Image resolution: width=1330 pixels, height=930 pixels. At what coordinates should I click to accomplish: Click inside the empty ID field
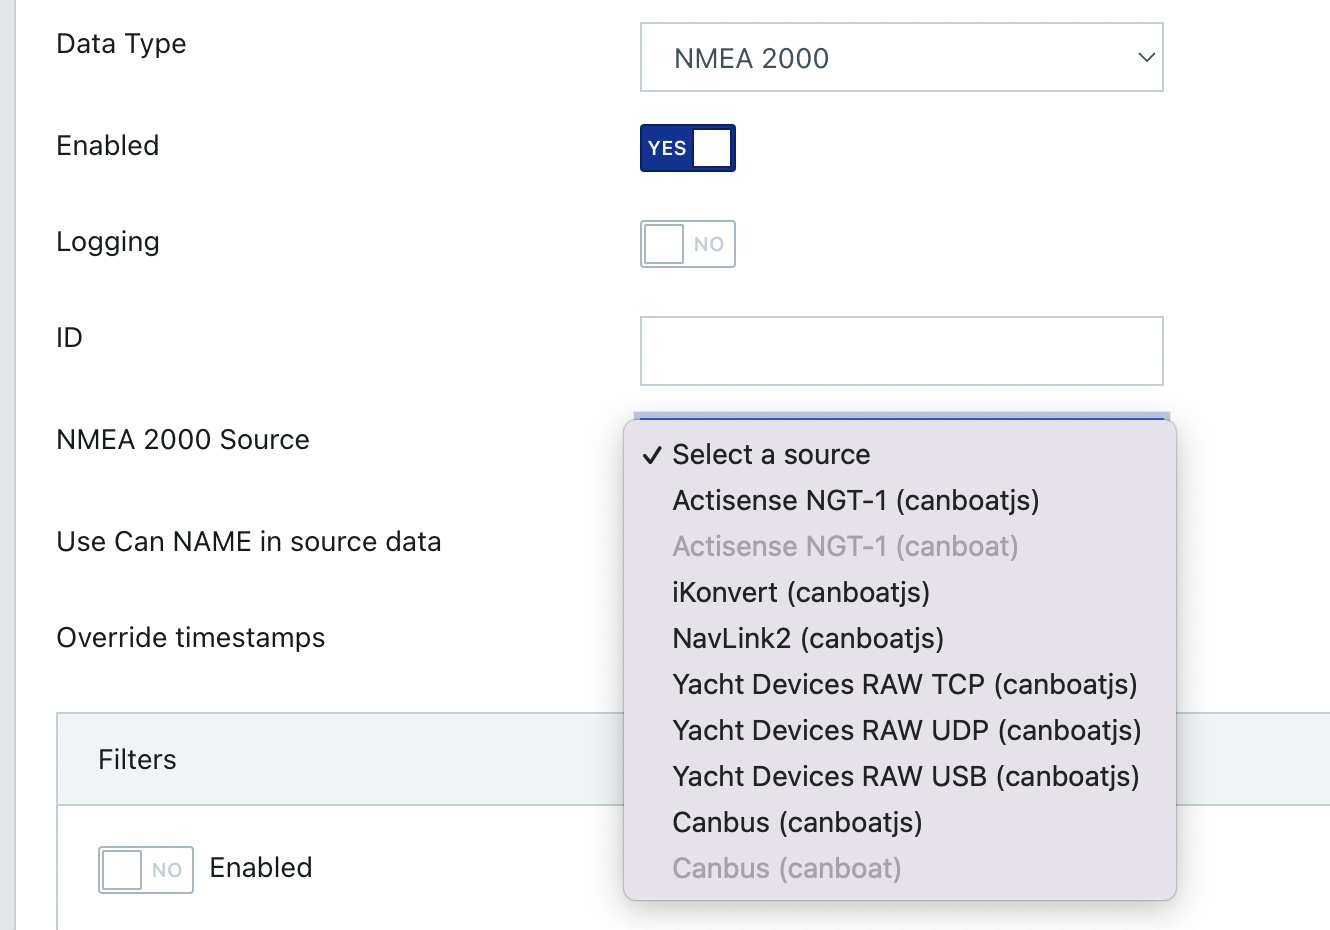point(900,350)
